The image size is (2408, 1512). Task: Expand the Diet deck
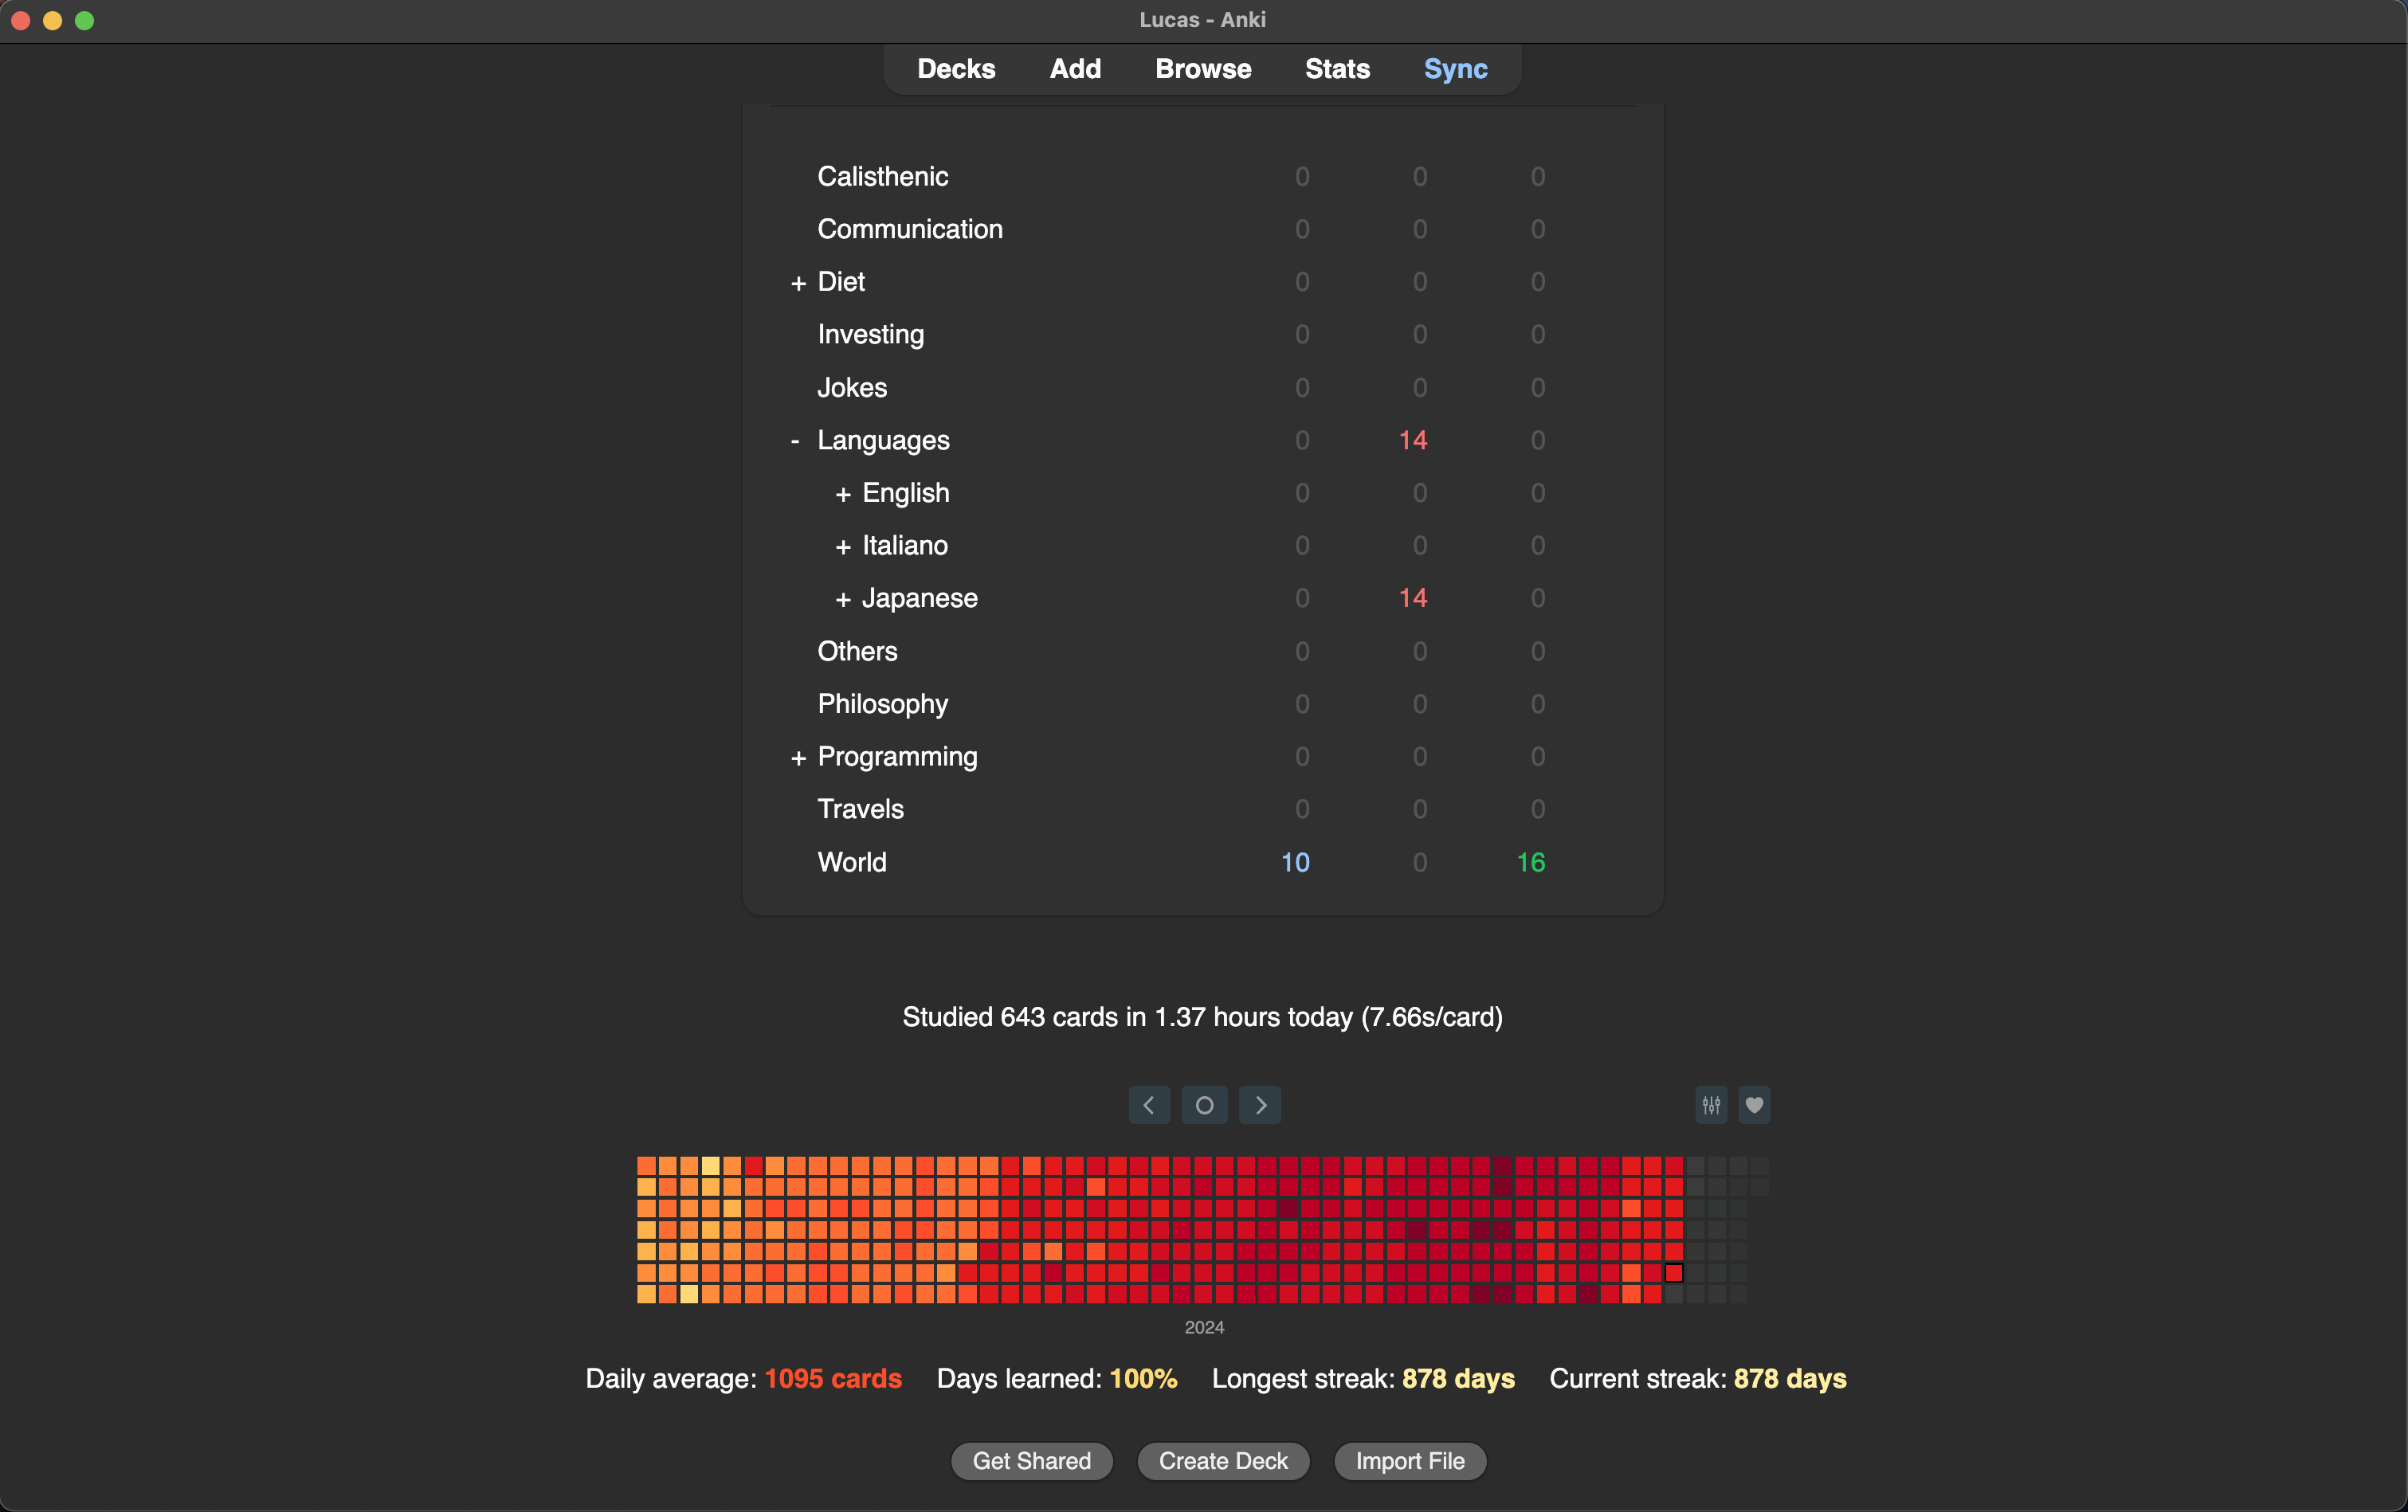pos(794,280)
